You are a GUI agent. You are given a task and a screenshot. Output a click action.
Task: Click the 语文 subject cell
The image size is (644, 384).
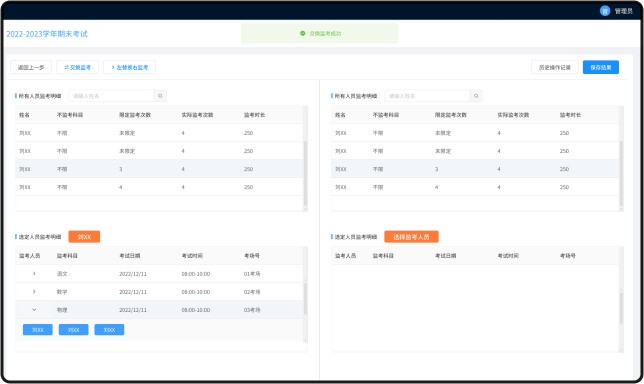pos(62,274)
